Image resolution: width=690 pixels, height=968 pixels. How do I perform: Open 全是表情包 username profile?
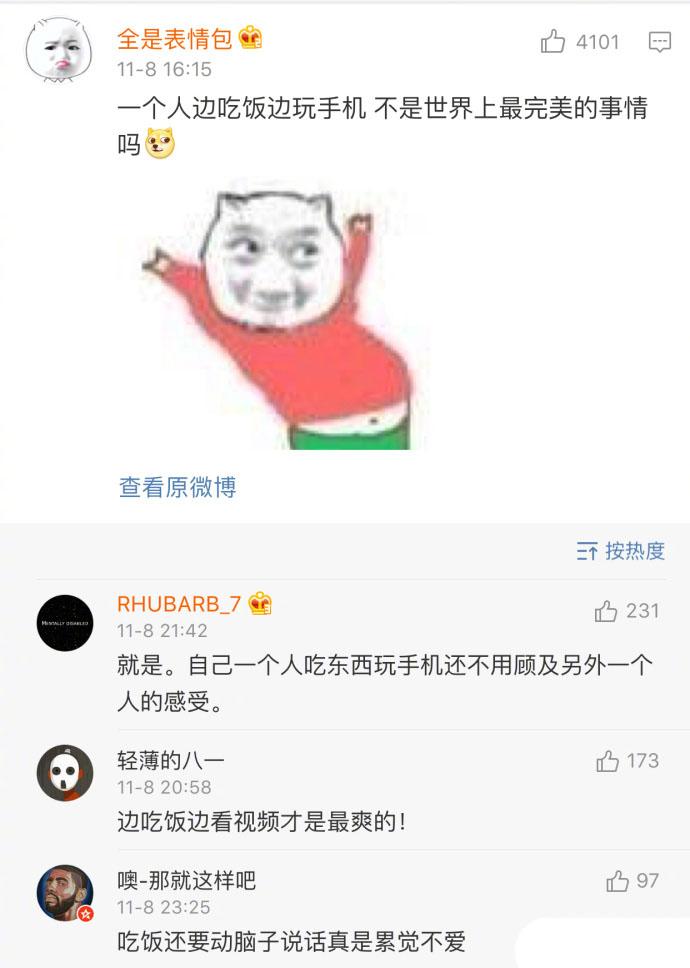pos(175,38)
